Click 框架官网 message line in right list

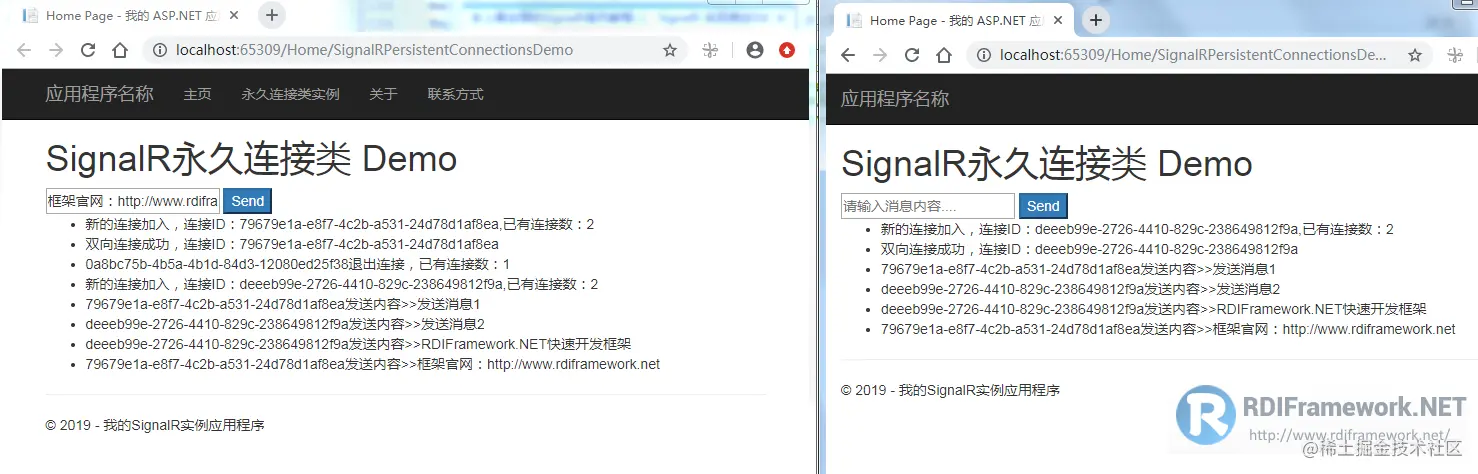coord(1168,329)
